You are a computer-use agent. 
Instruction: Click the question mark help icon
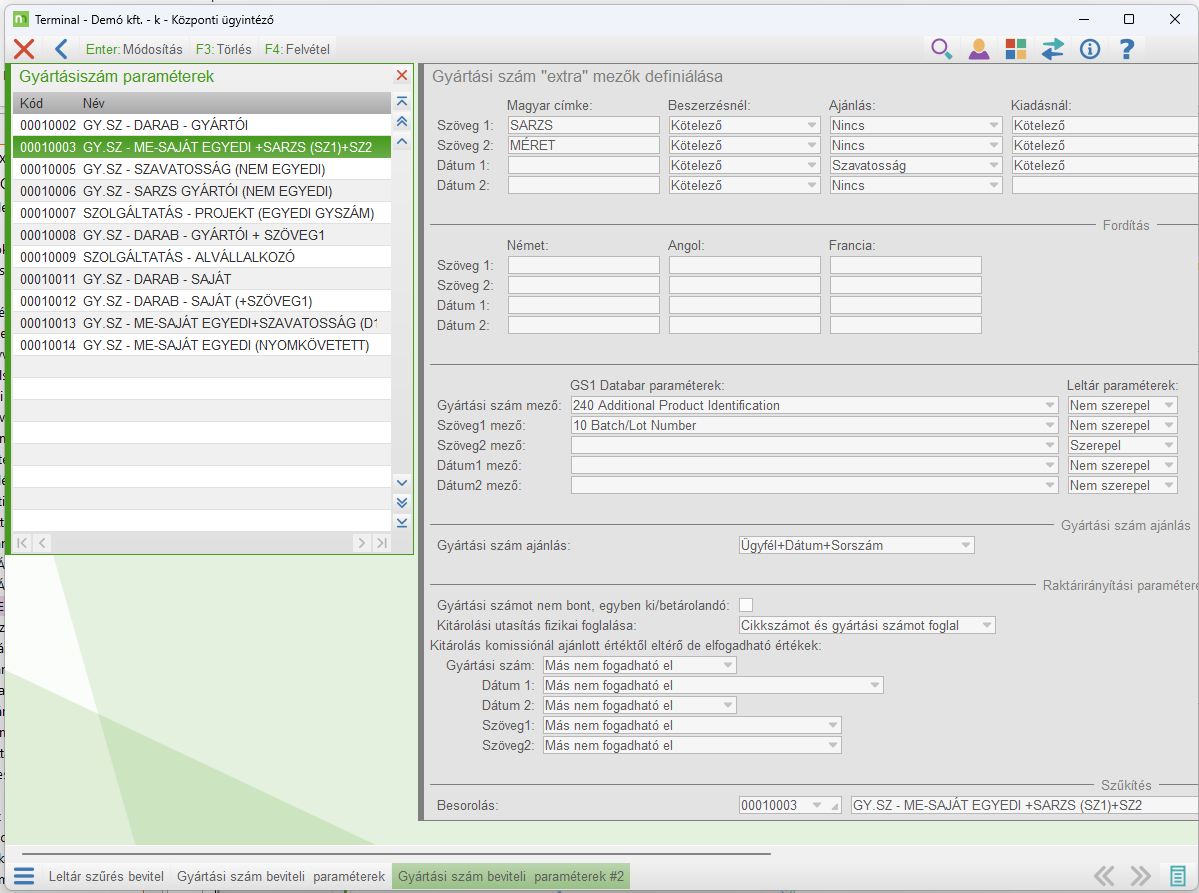[1127, 49]
